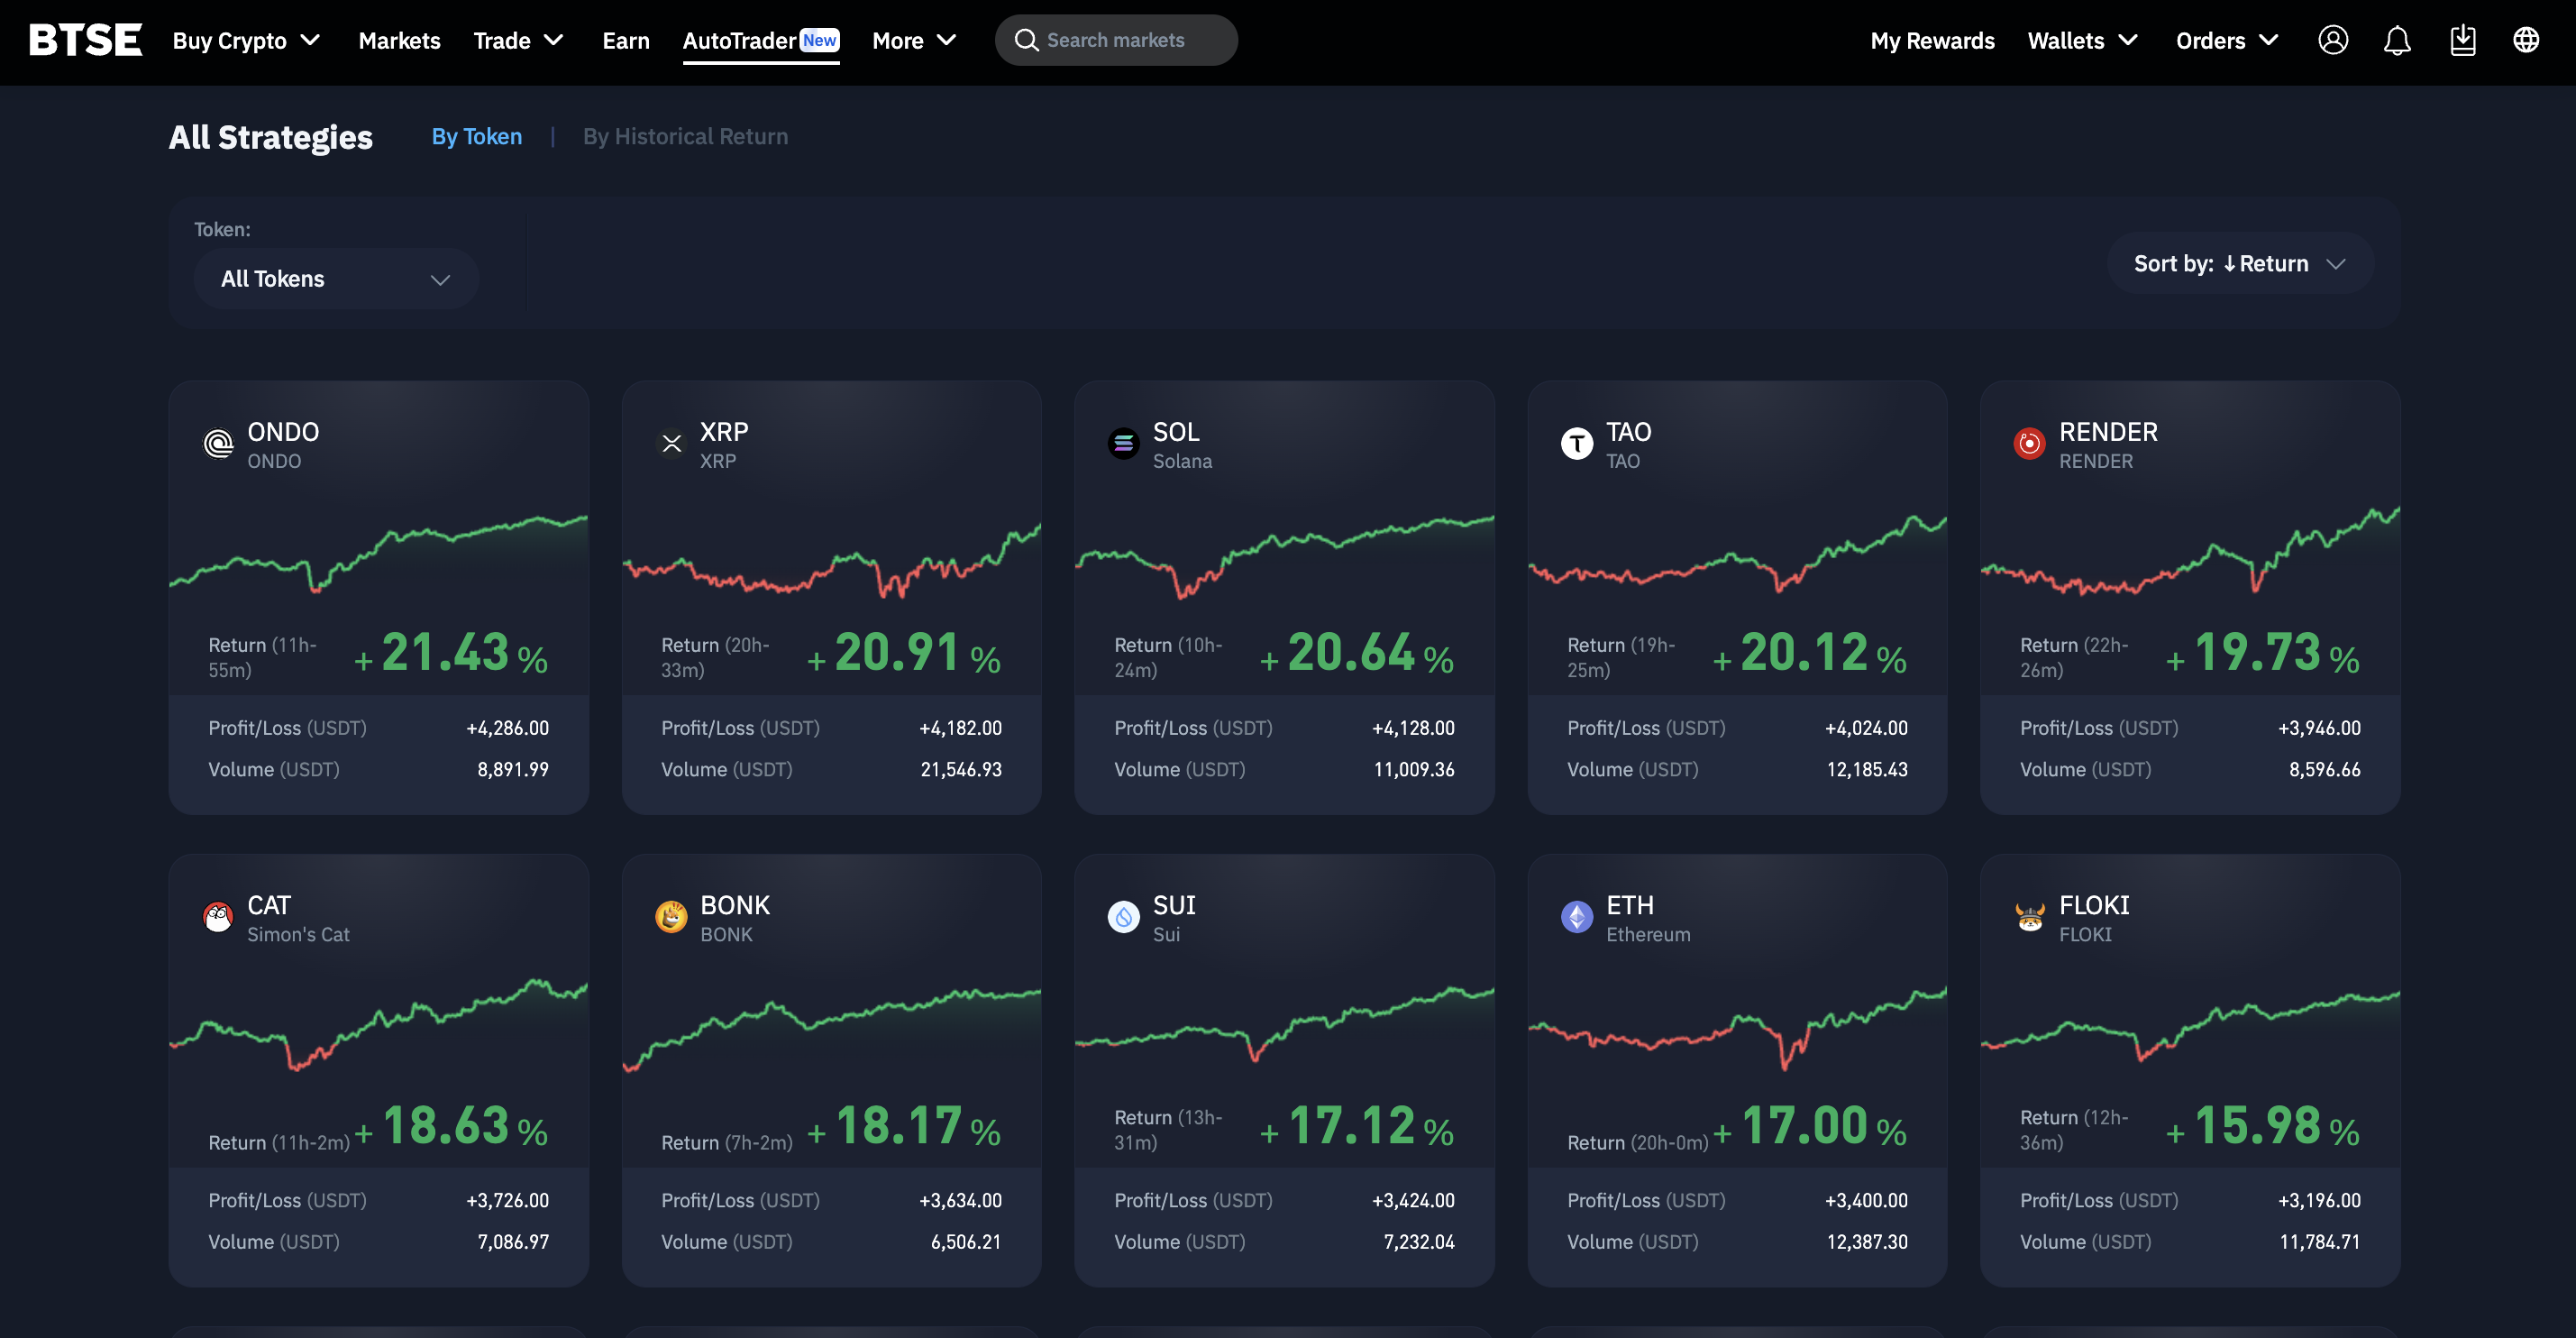
Task: Open the language globe icon
Action: (x=2526, y=40)
